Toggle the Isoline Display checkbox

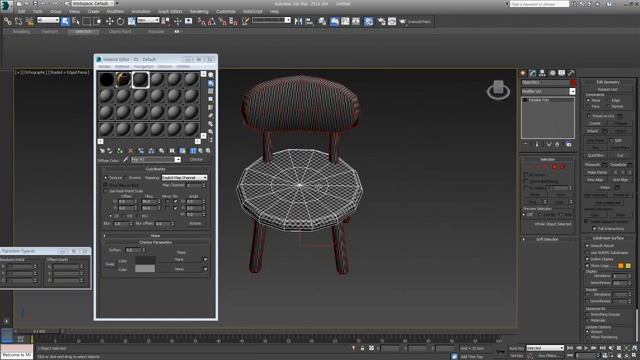coord(587,259)
